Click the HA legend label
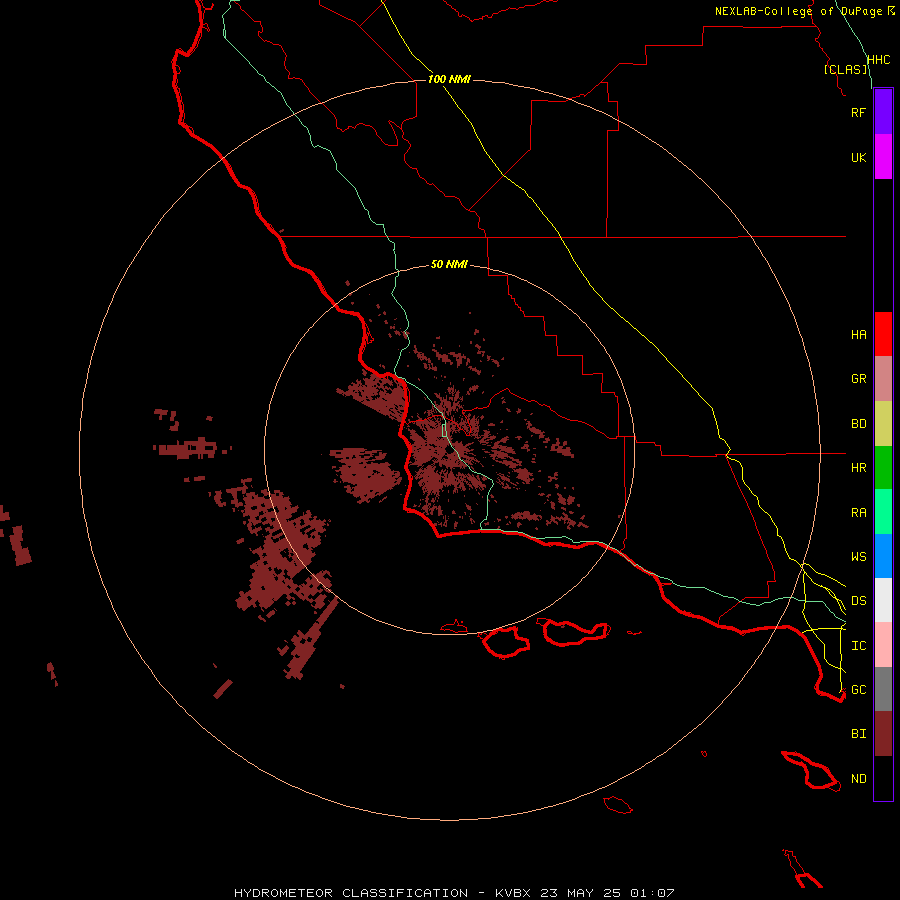The height and width of the screenshot is (900, 900). pyautogui.click(x=858, y=335)
